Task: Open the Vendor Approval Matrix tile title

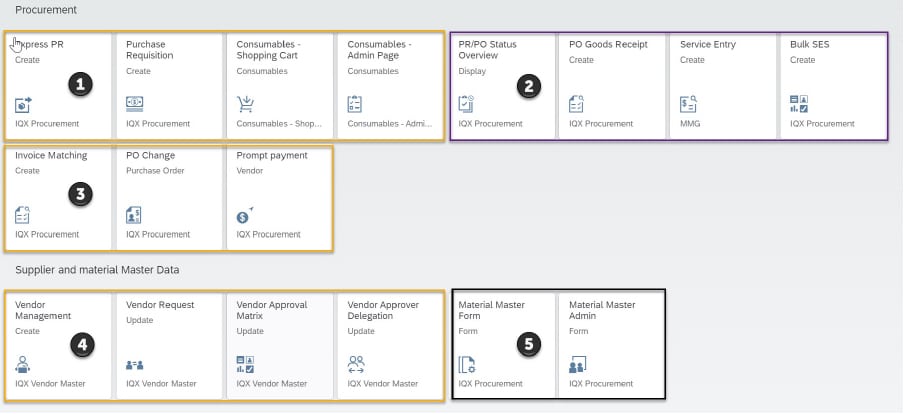Action: pyautogui.click(x=272, y=310)
